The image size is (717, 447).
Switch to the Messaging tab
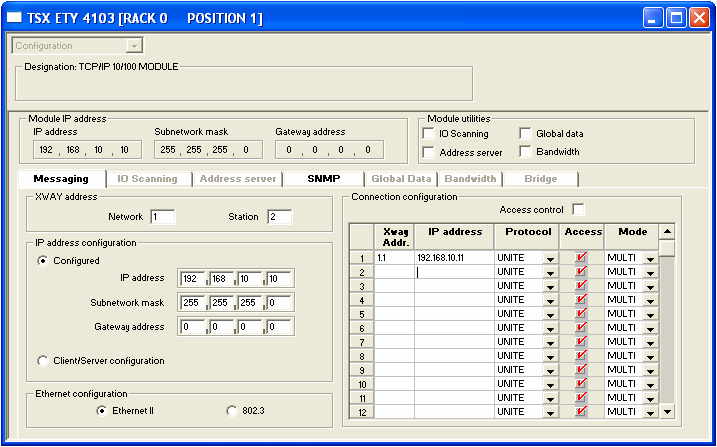(61, 179)
